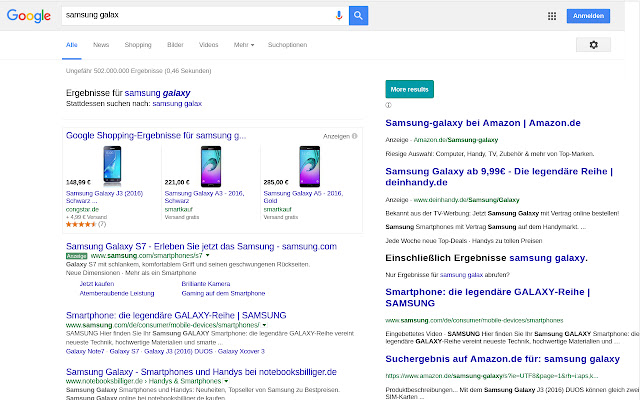Open the Google apps grid
640x400 pixels.
tap(552, 16)
